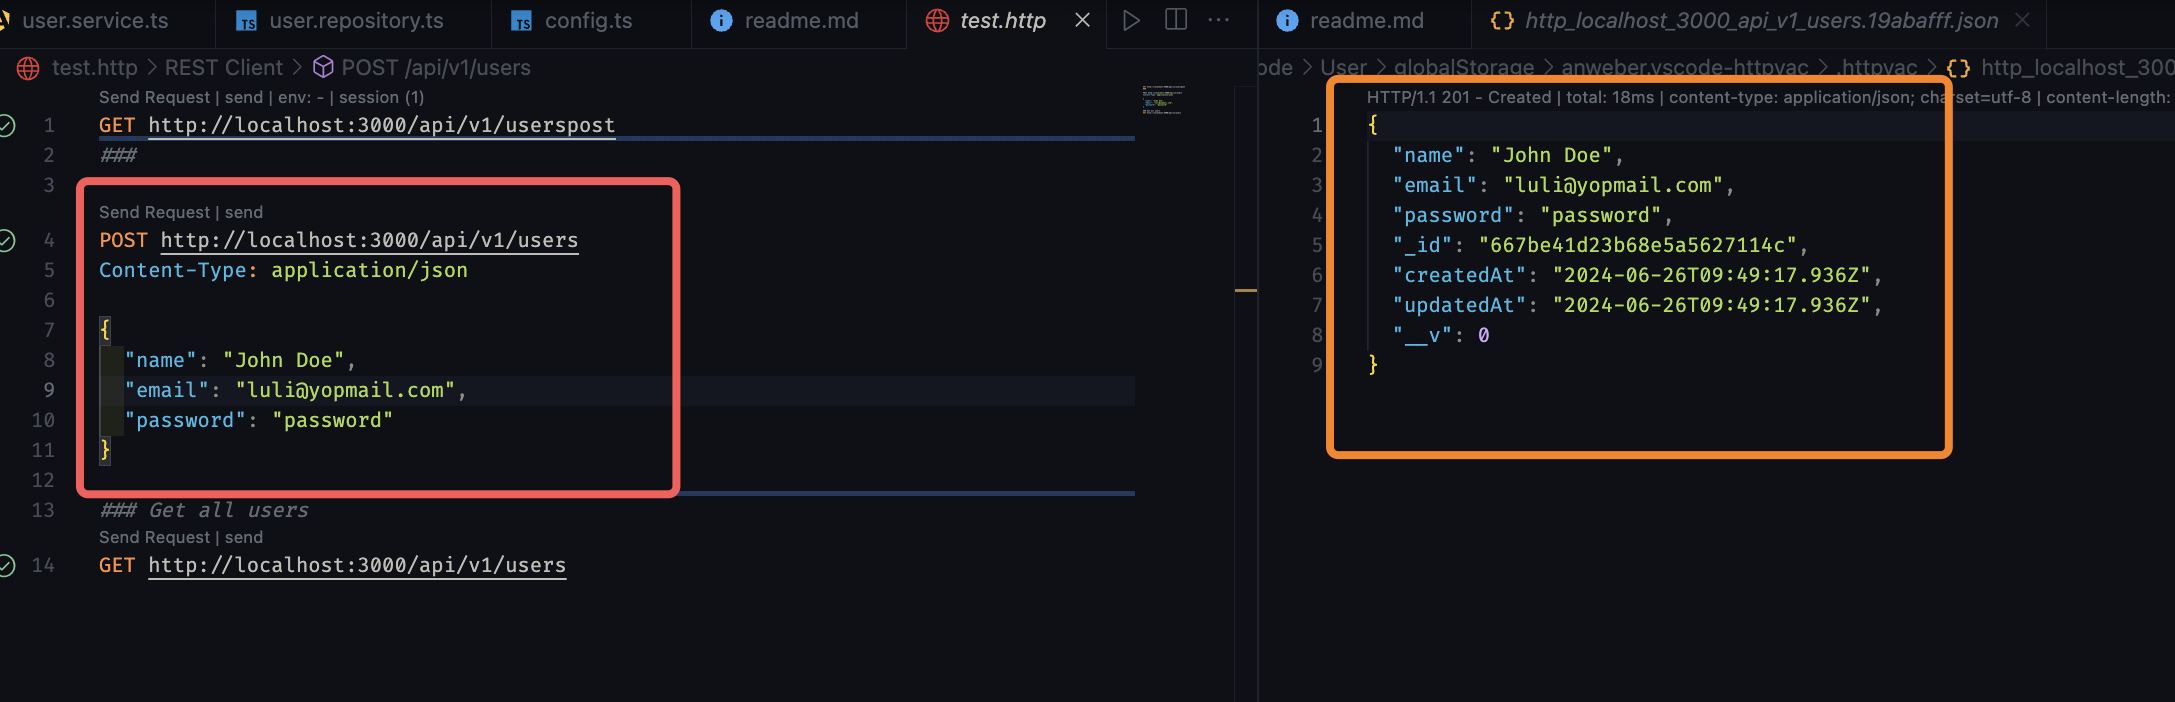The height and width of the screenshot is (702, 2175).
Task: Click the "email" line in test.http request body
Action: (295, 390)
